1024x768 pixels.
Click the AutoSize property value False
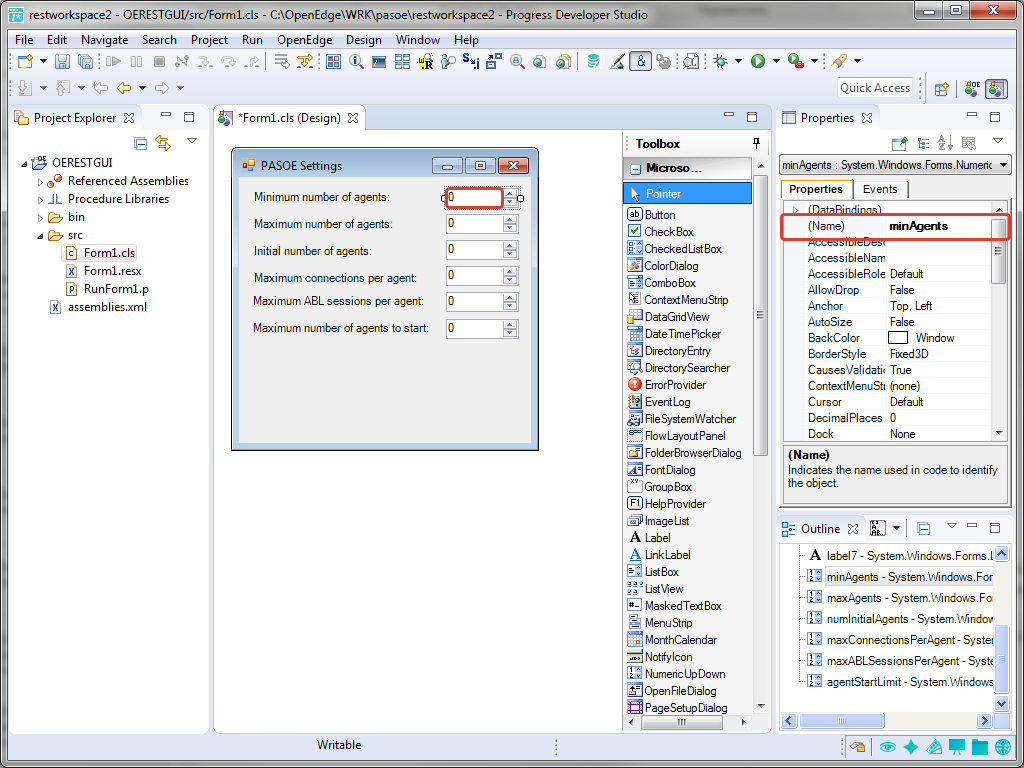pyautogui.click(x=902, y=322)
